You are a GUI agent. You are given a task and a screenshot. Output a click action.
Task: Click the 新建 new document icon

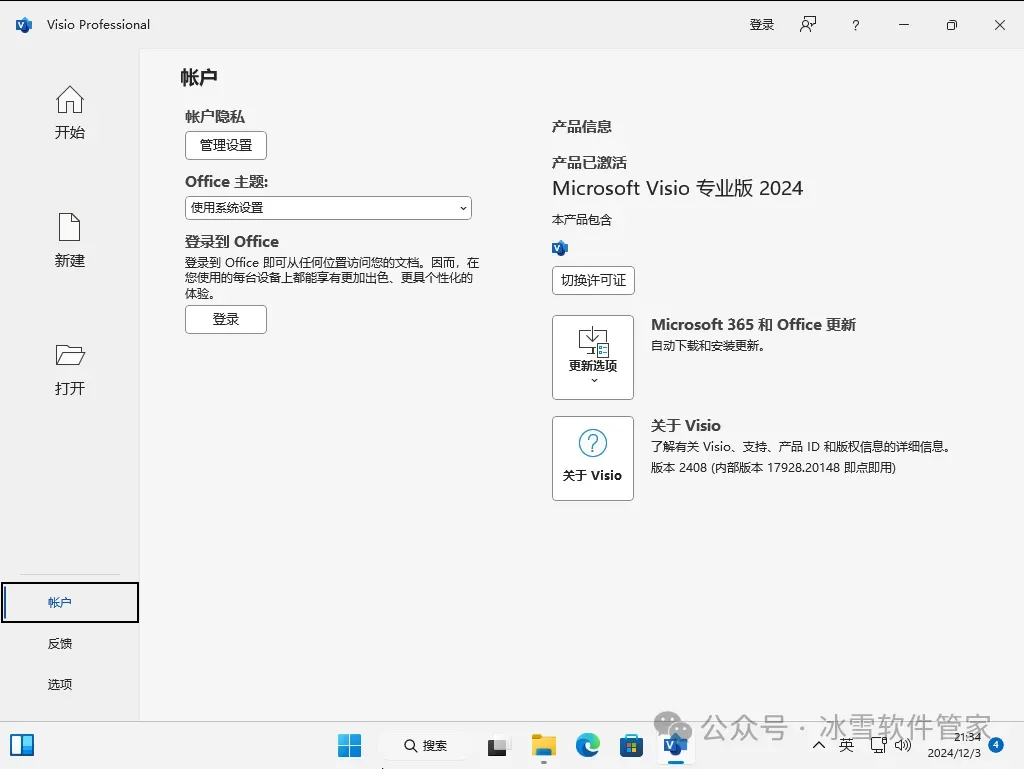point(69,240)
